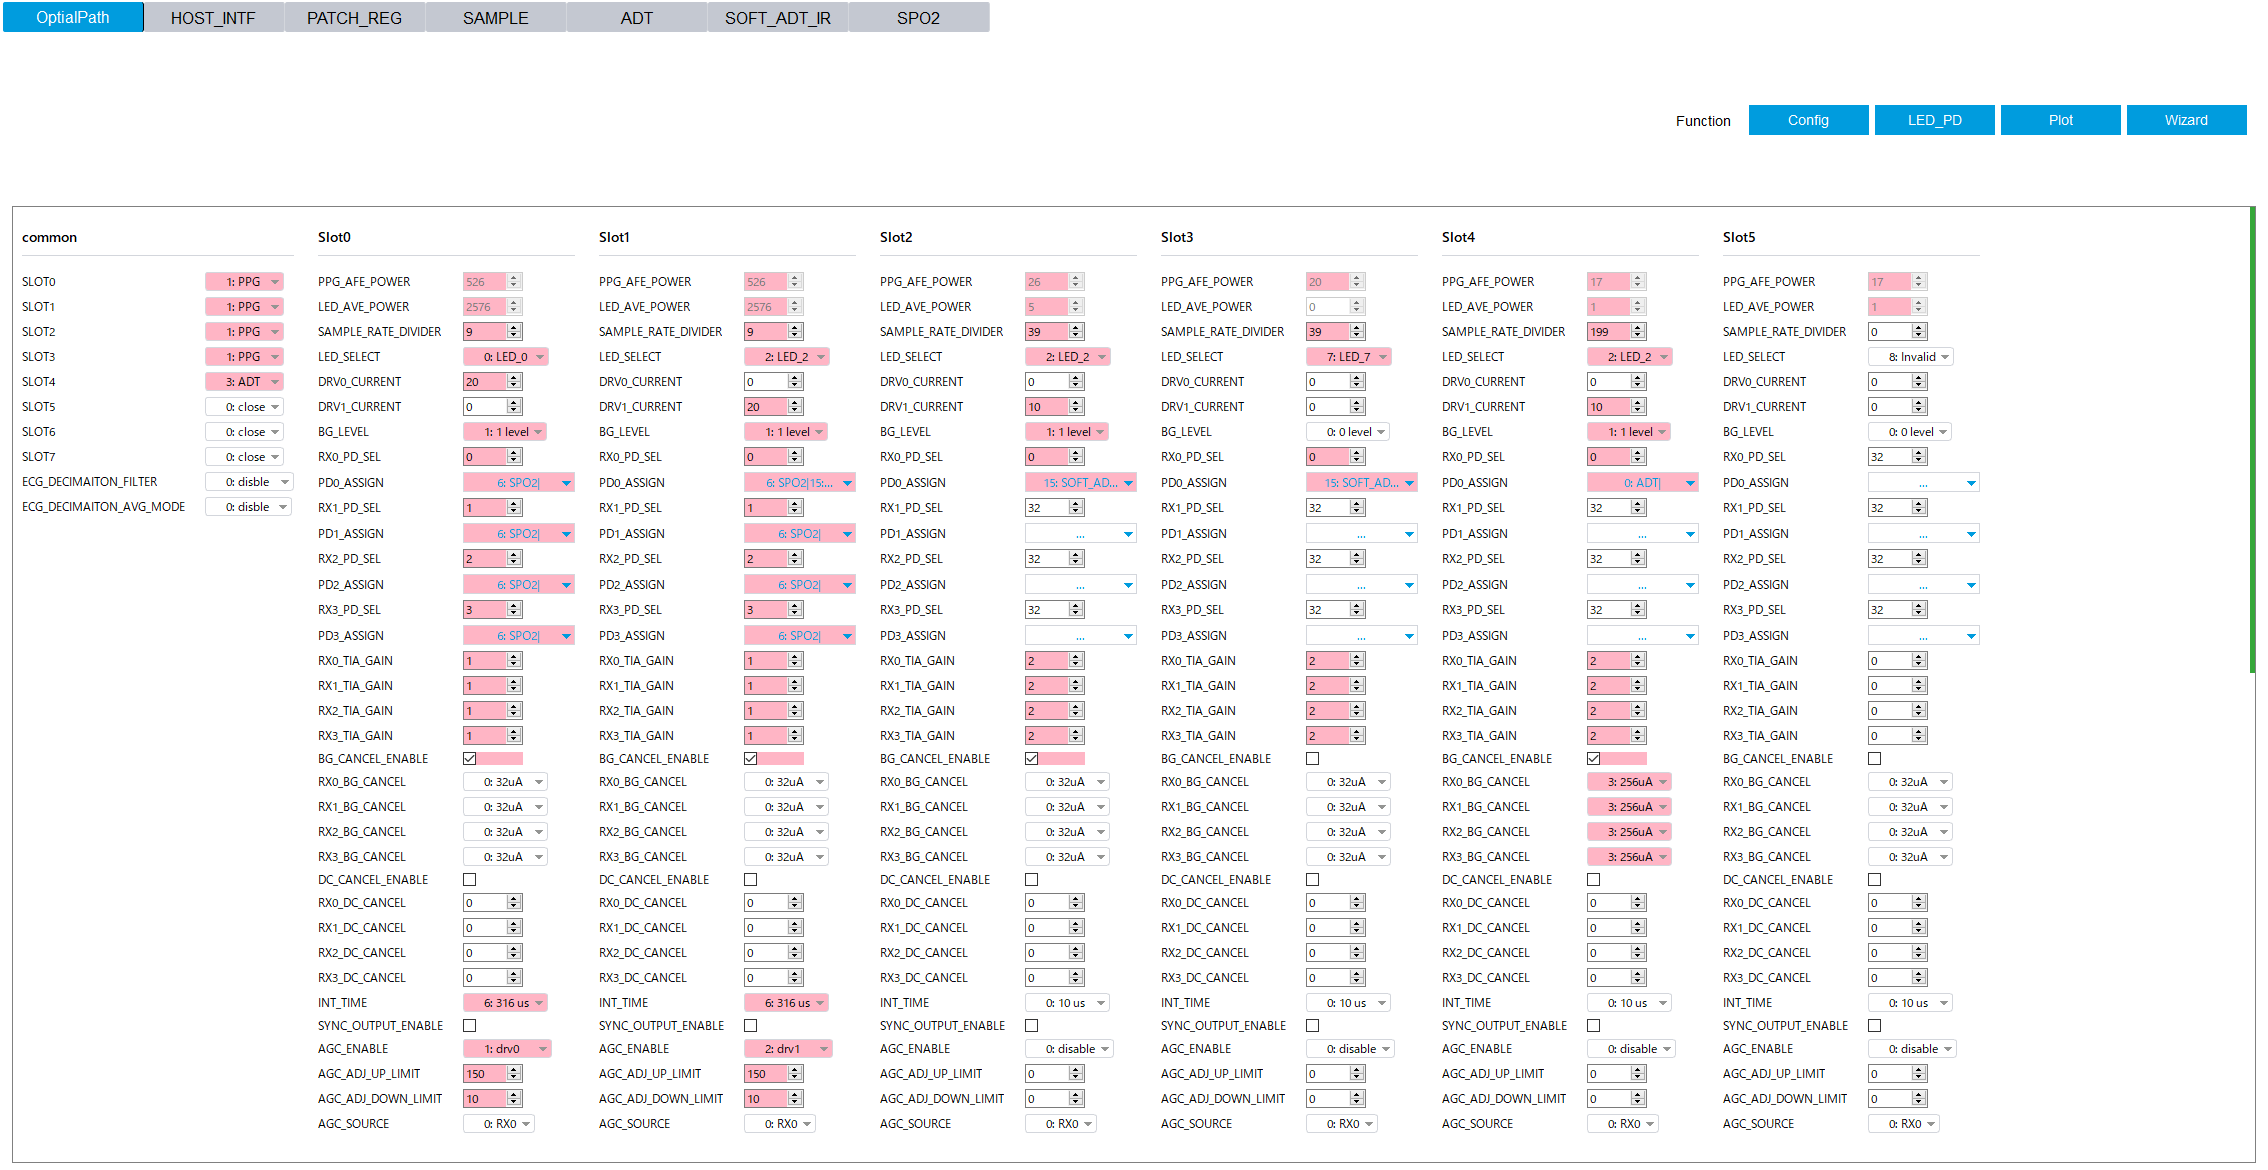
Task: Uncheck Slot0 BG_CANCEL_ENABLE checkbox
Action: [470, 759]
